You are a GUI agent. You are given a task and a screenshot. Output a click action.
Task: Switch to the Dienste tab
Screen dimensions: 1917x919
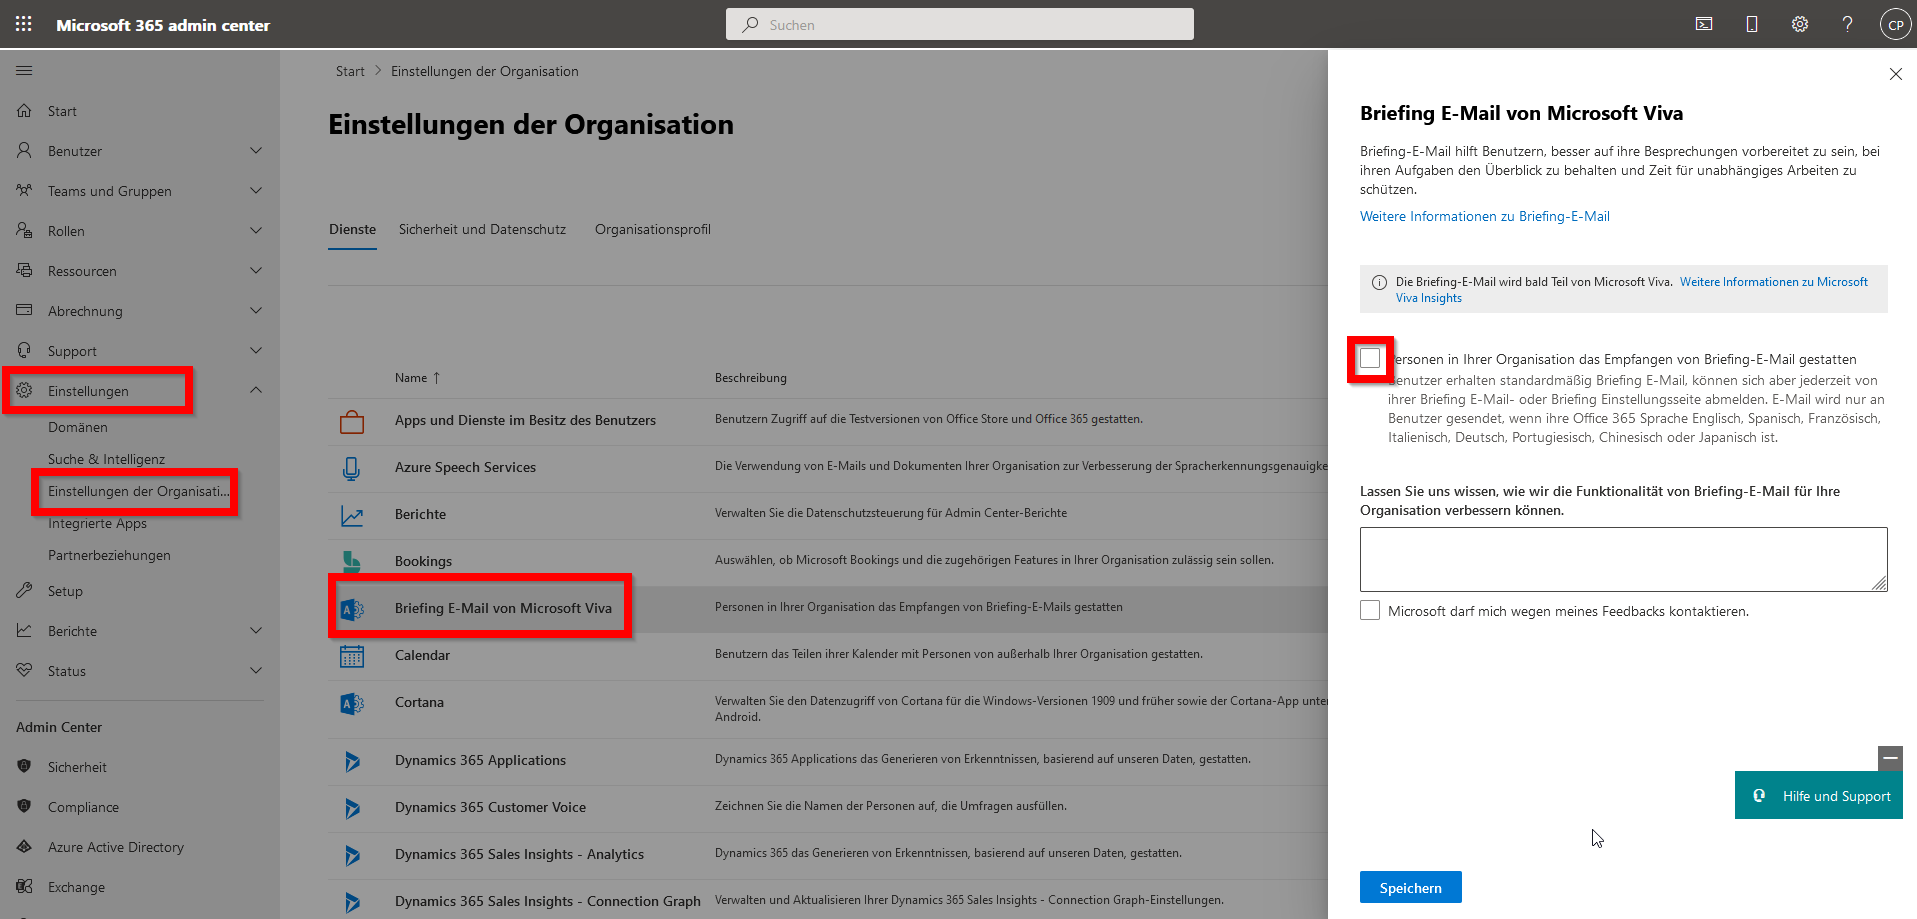[x=353, y=229]
